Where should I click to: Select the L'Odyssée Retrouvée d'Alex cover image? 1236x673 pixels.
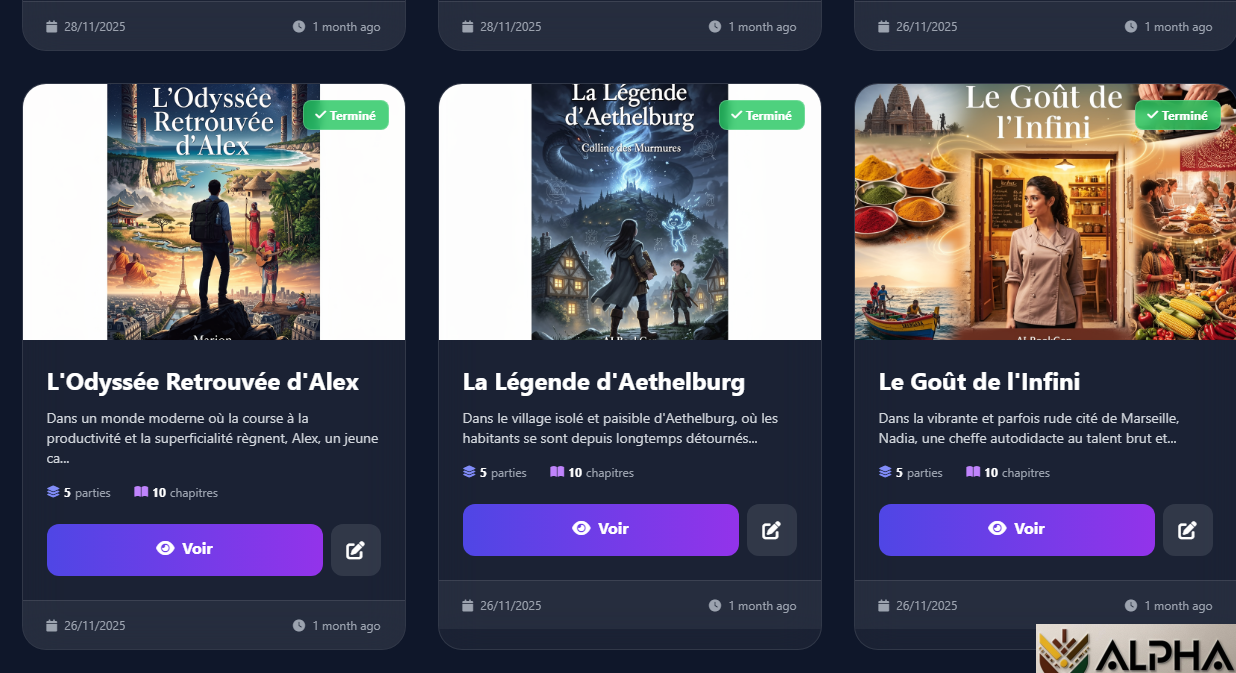[x=214, y=212]
